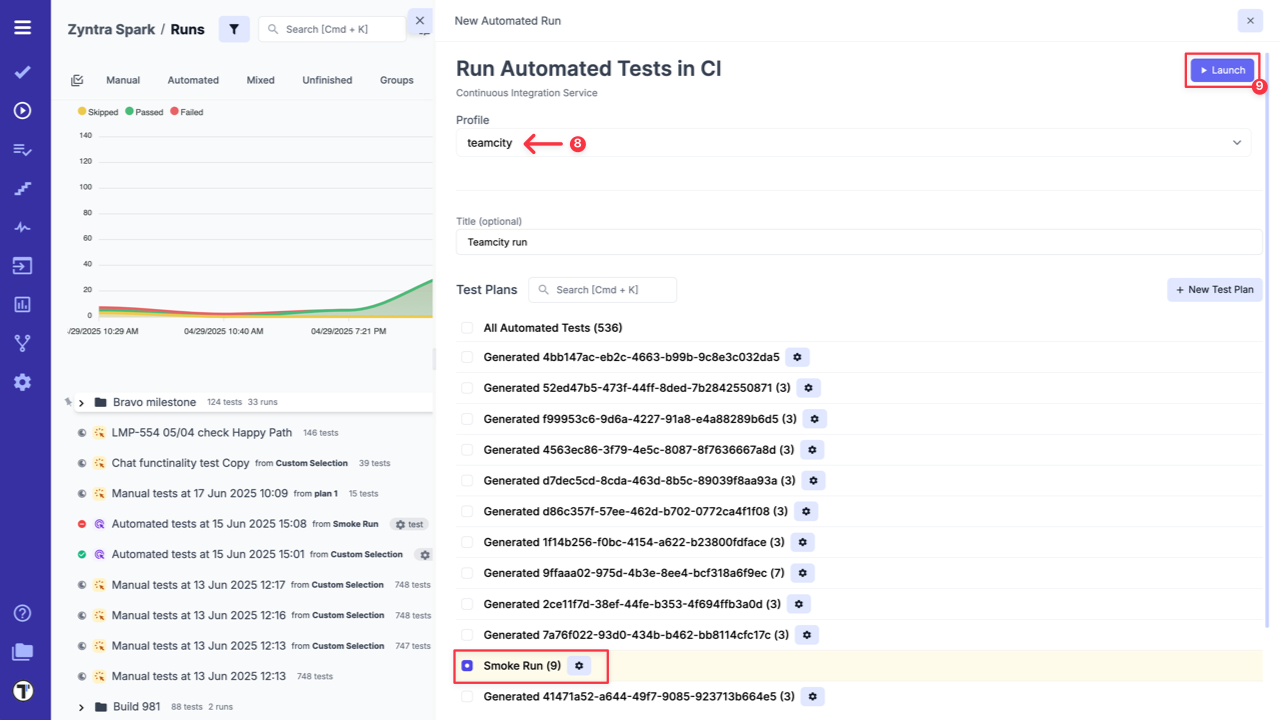Tick checkbox for Generated 9ffaaa02 plan
The width and height of the screenshot is (1280, 720).
(x=467, y=573)
